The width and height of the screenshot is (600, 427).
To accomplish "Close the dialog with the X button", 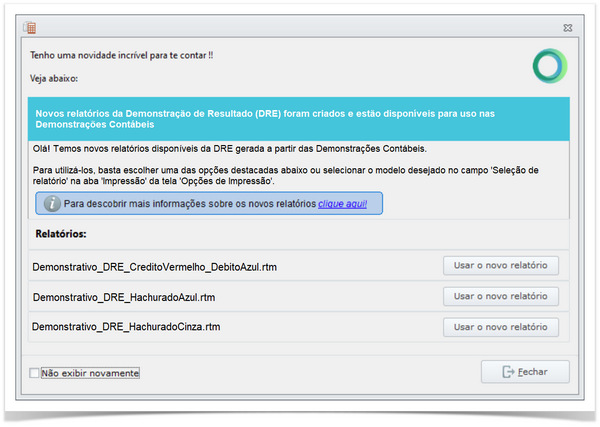I will pos(568,28).
